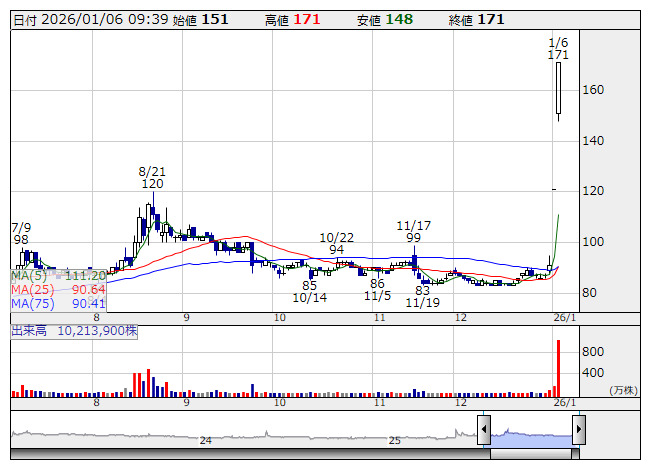Click the 10/14 low label at 85
This screenshot has width=653, height=470.
point(310,291)
